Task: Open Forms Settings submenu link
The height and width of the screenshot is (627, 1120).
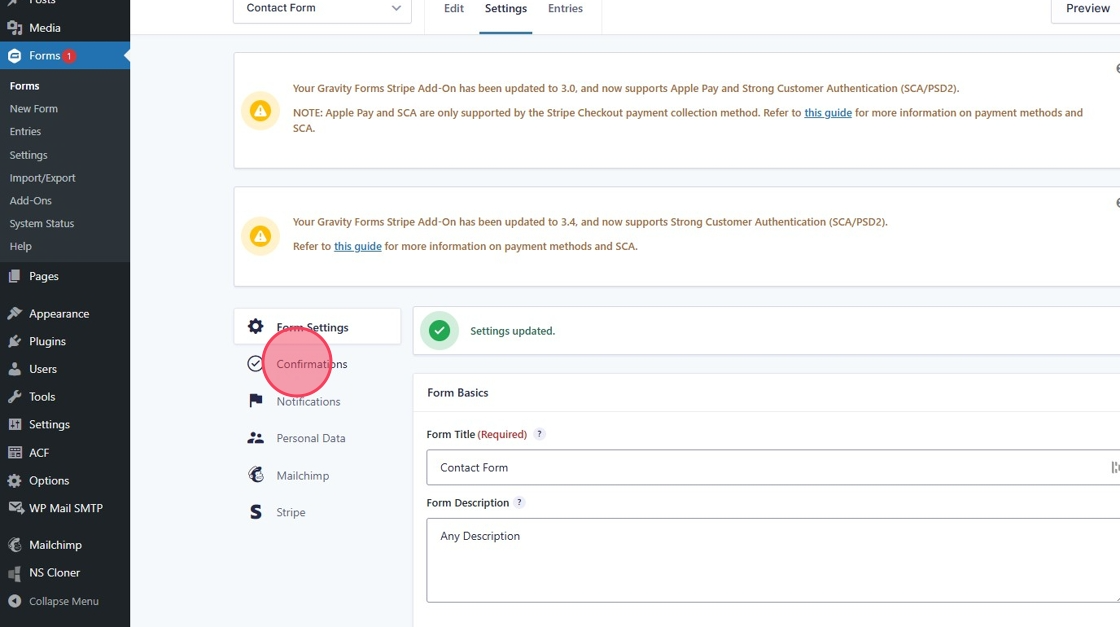Action: point(29,155)
